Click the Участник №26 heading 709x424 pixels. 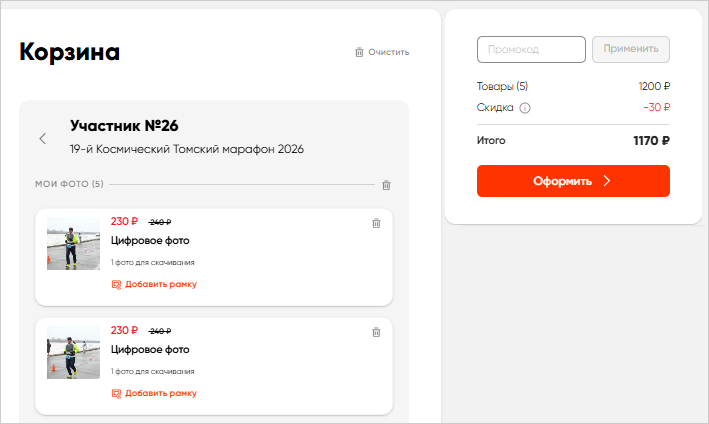pos(124,126)
